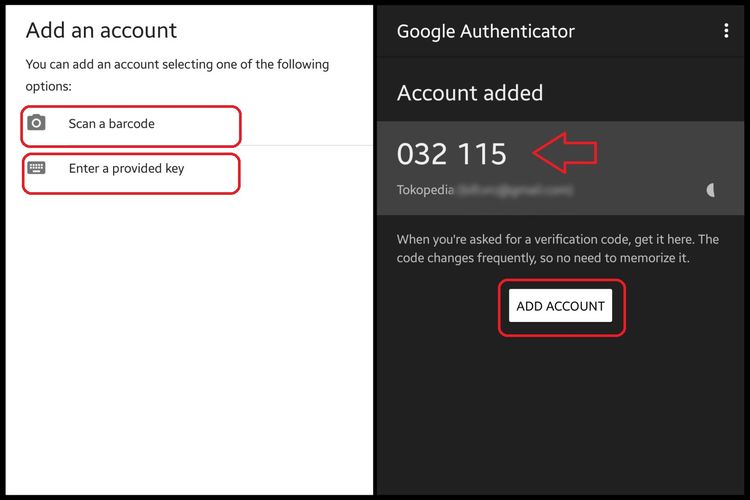Click the divider line between the two options
Viewport: 750px width, 500px height.
pyautogui.click(x=300, y=145)
